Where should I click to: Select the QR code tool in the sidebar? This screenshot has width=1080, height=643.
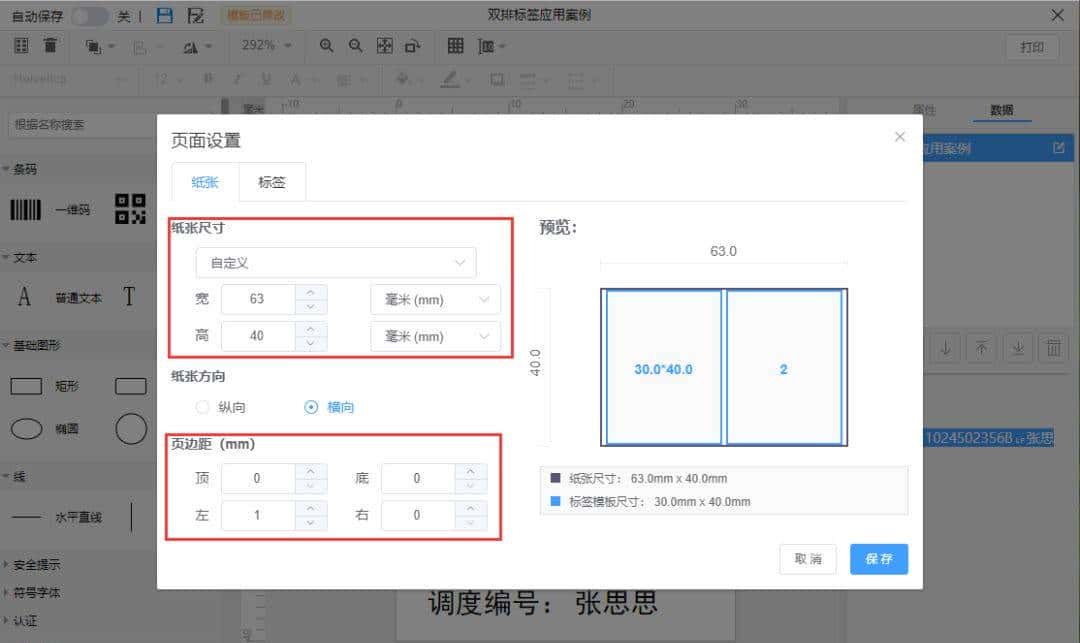tap(130, 209)
